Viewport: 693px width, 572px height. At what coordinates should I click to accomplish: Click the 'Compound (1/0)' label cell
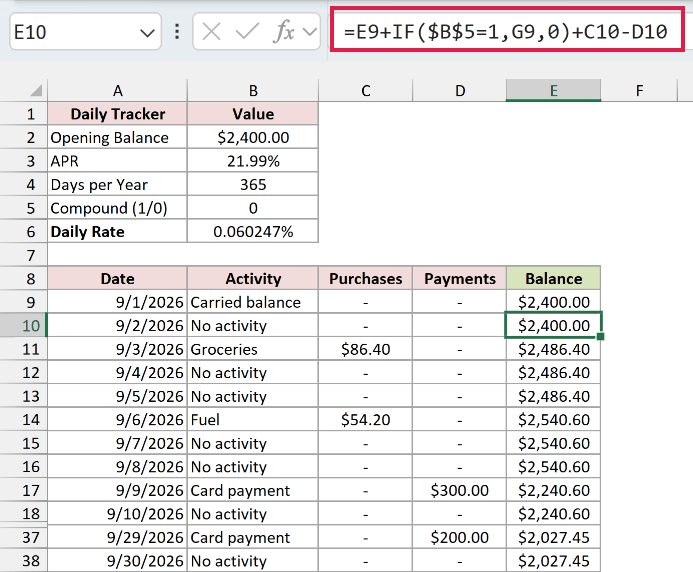point(118,208)
